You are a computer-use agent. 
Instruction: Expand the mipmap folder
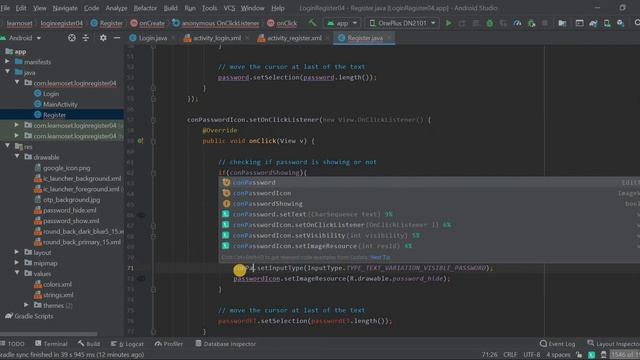pyautogui.click(x=17, y=263)
